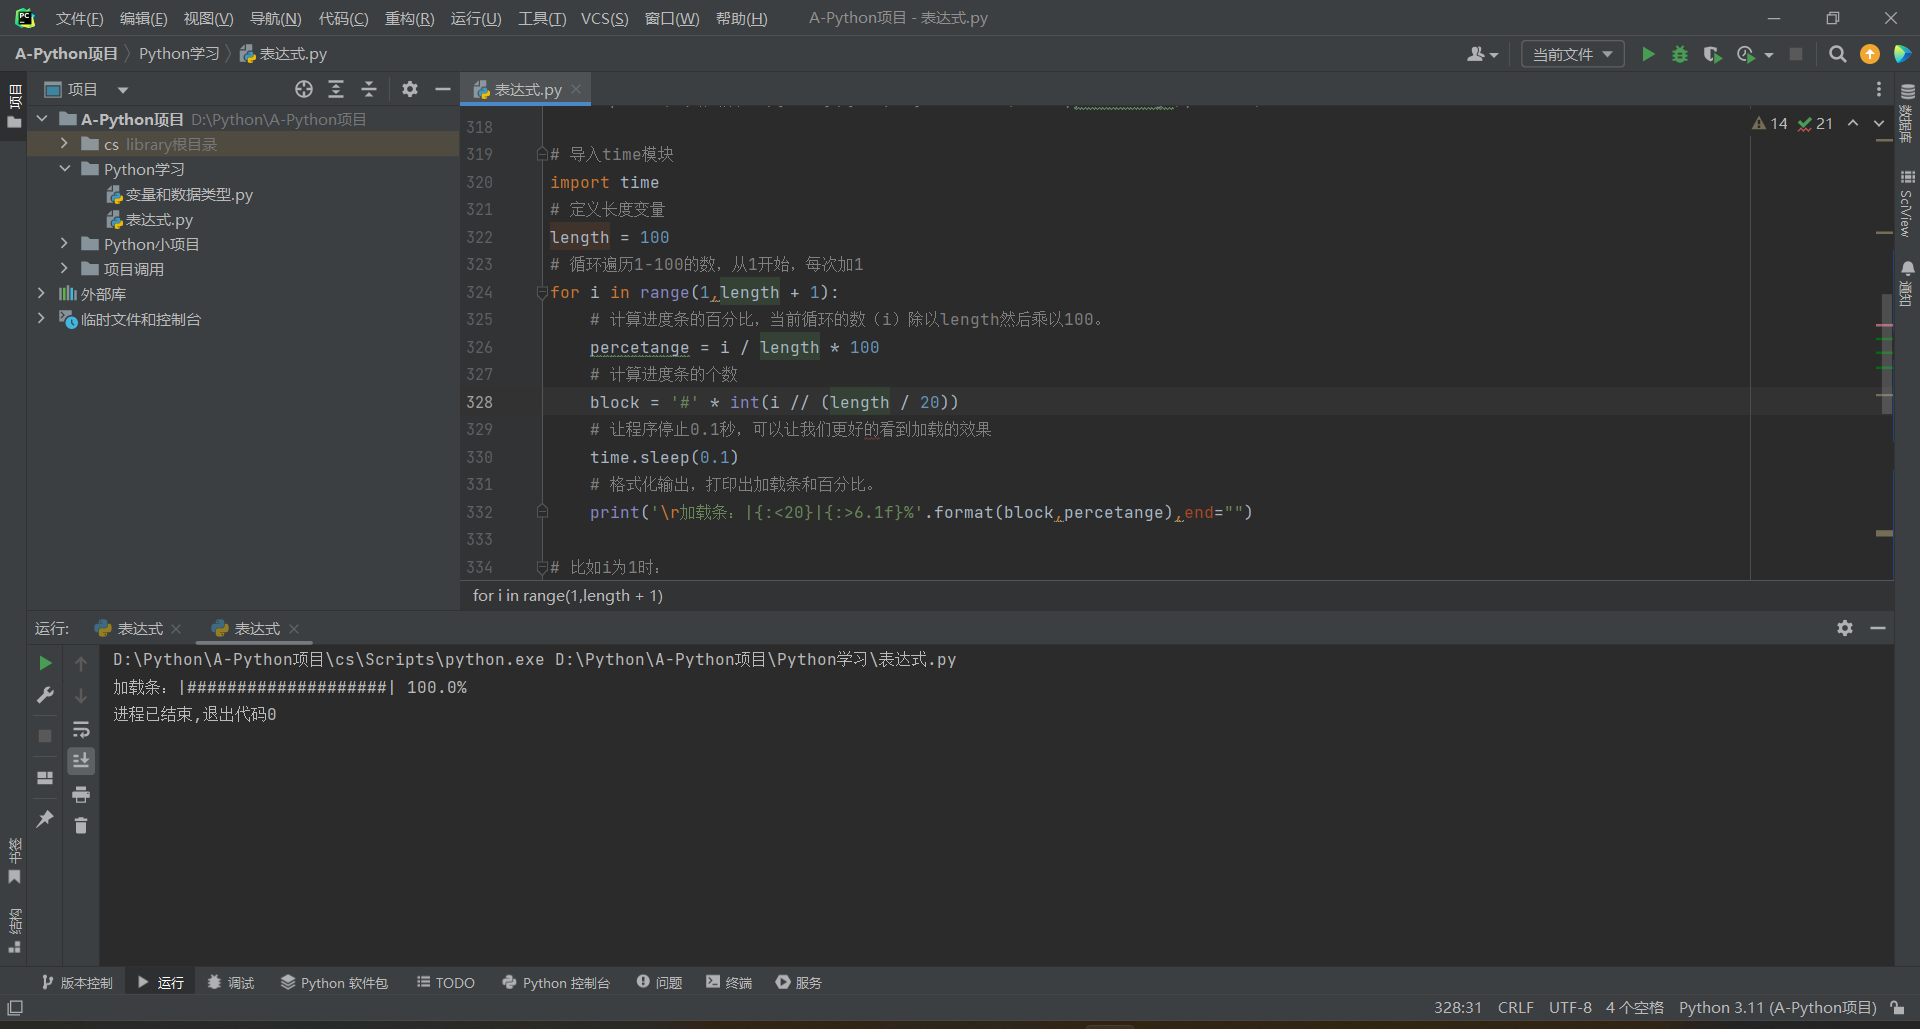
Task: Click the trash icon to clear console output
Action: pyautogui.click(x=81, y=825)
